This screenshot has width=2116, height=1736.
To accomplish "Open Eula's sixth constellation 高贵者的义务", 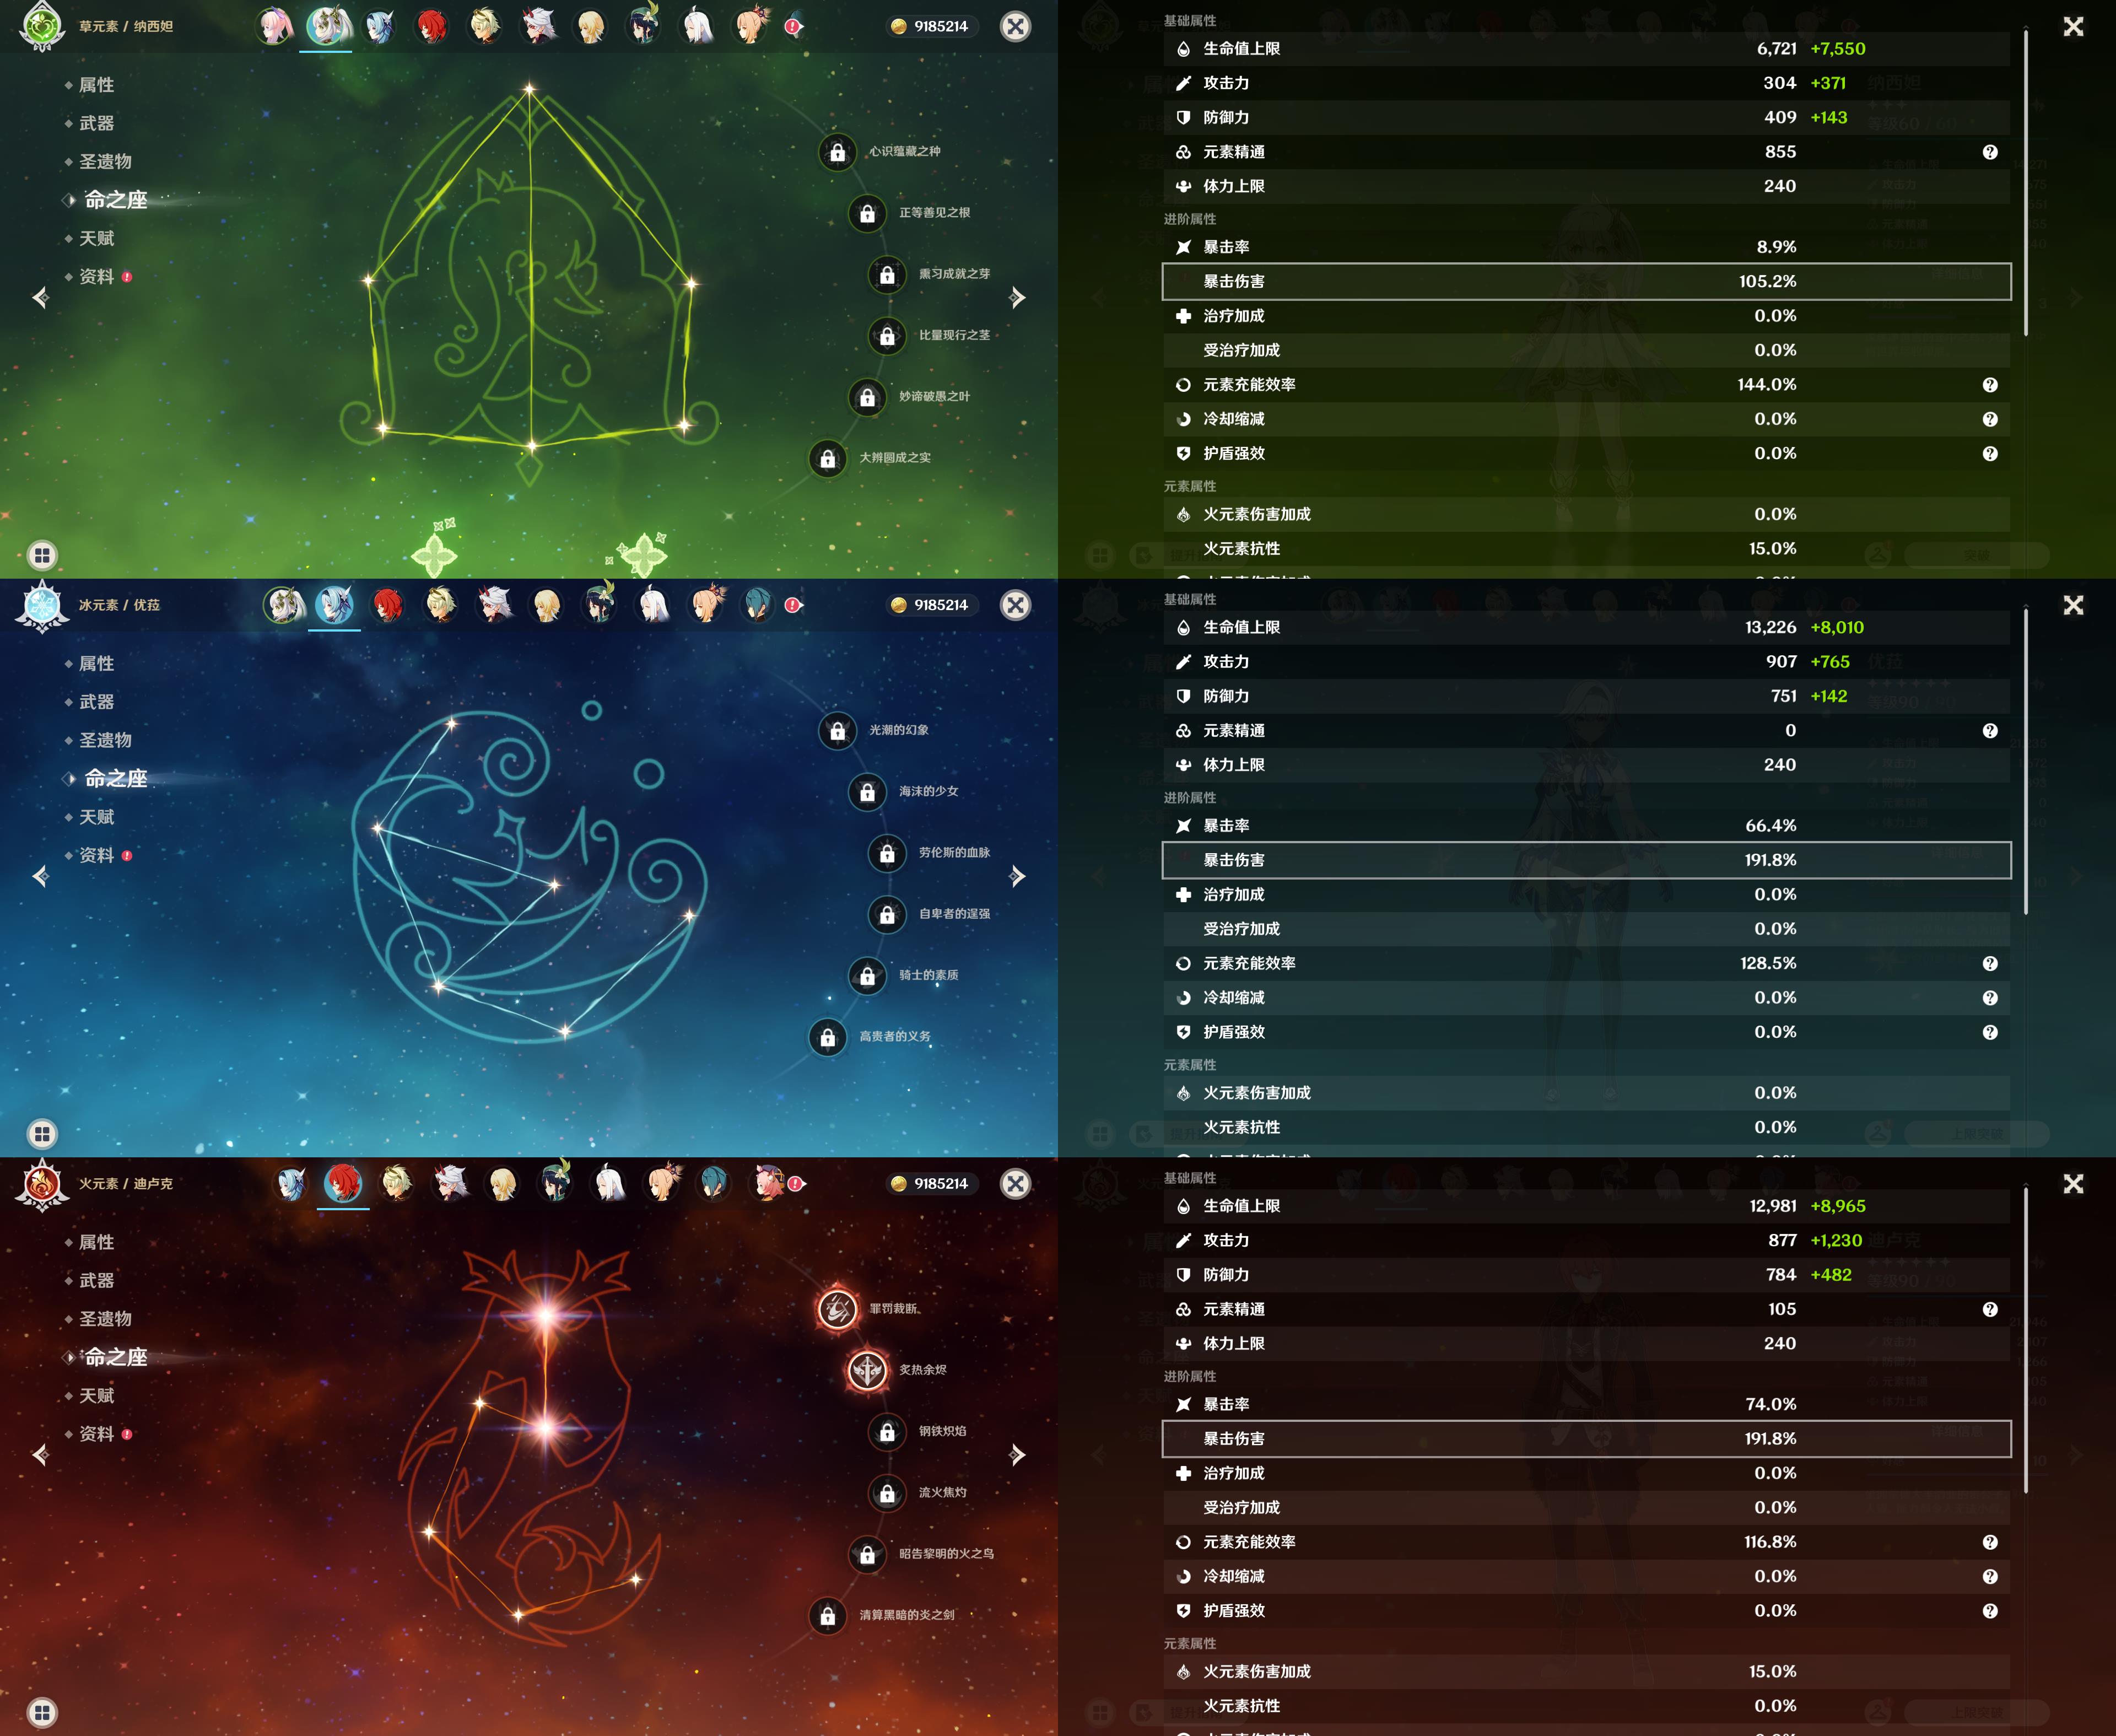I will click(x=828, y=1037).
